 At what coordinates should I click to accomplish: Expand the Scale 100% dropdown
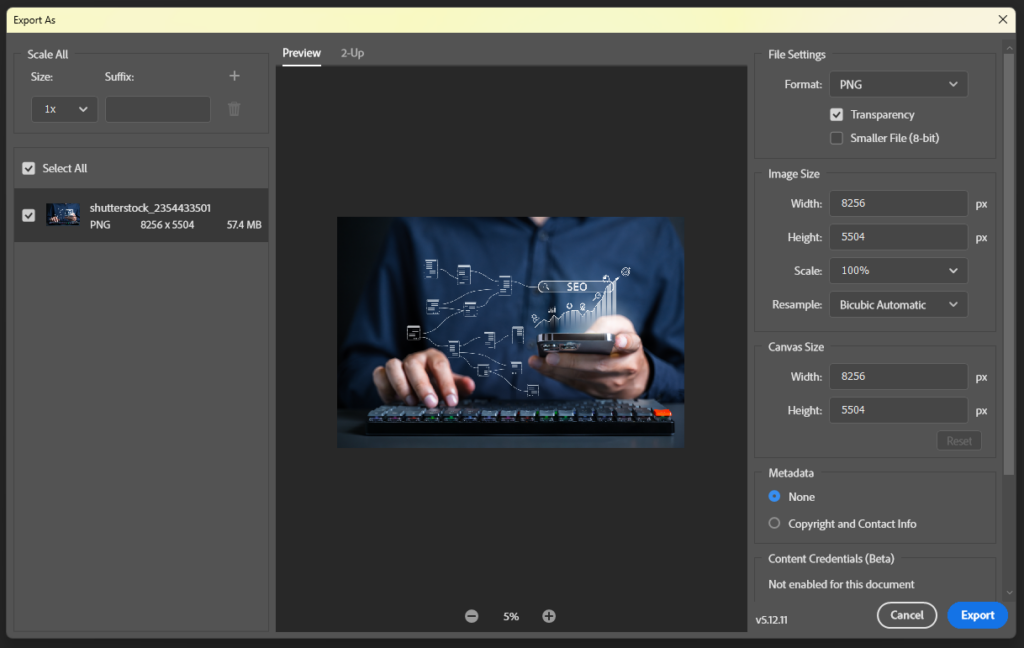[x=898, y=270]
